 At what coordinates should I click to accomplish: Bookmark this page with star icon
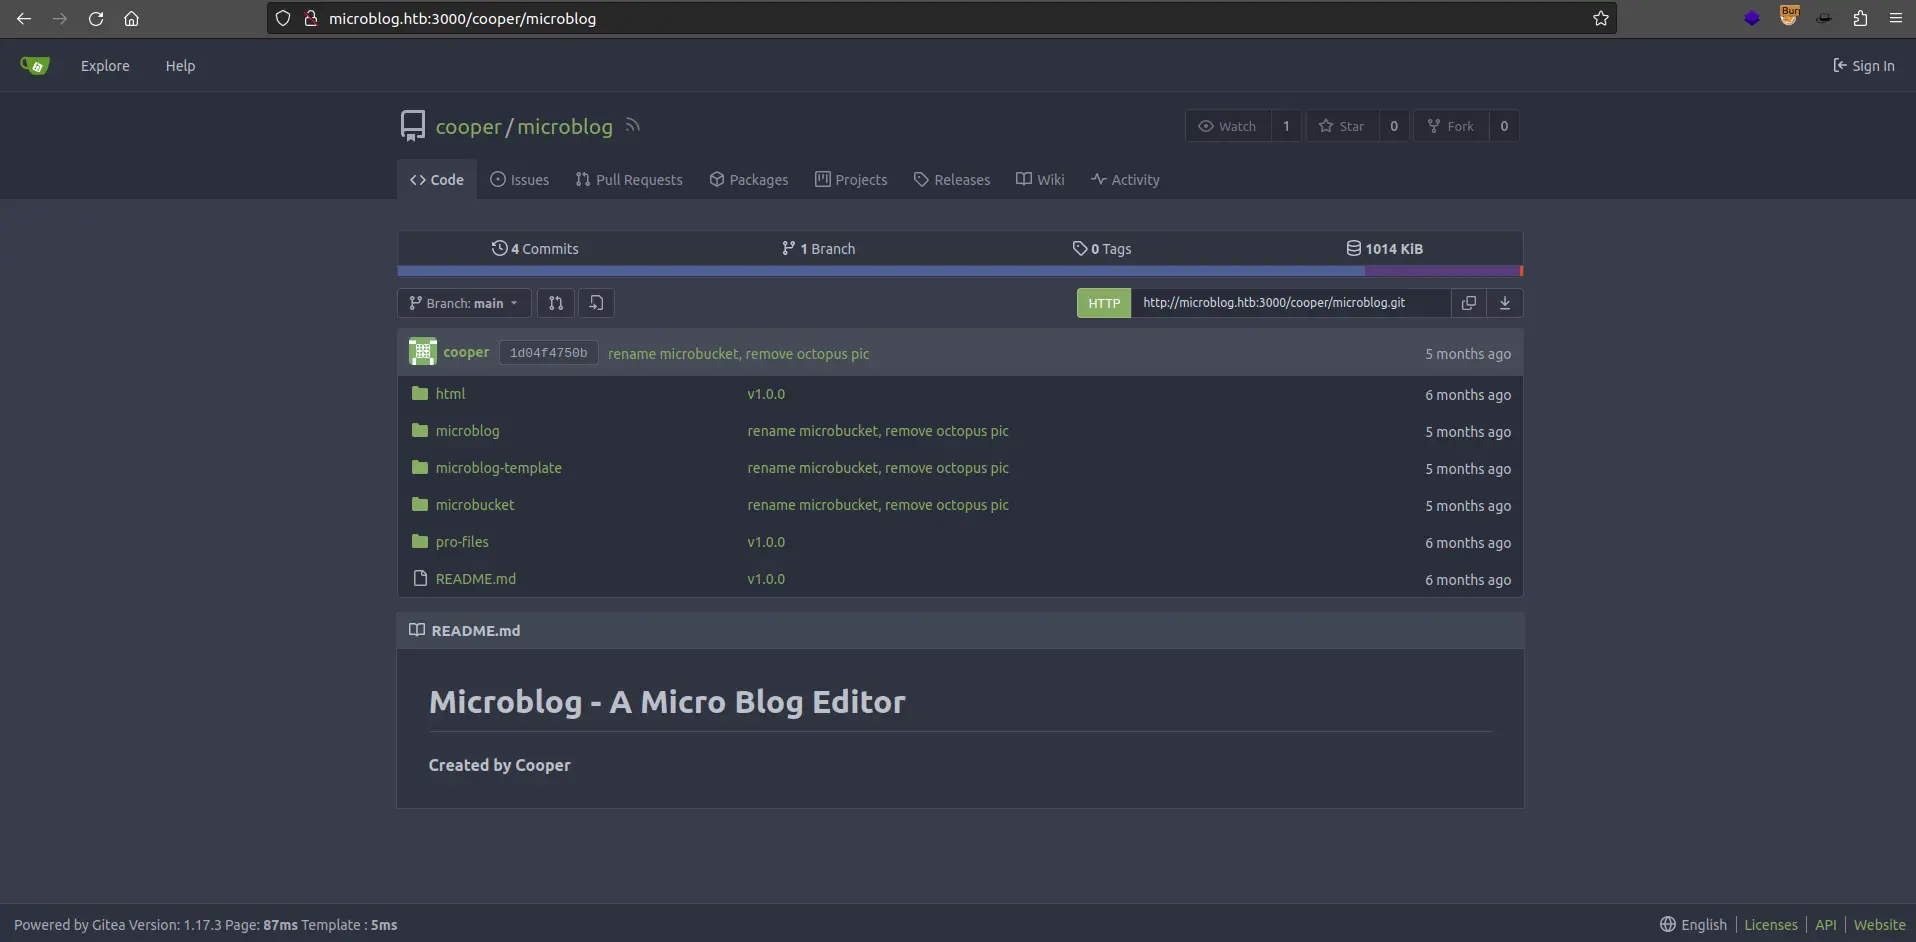(1600, 19)
